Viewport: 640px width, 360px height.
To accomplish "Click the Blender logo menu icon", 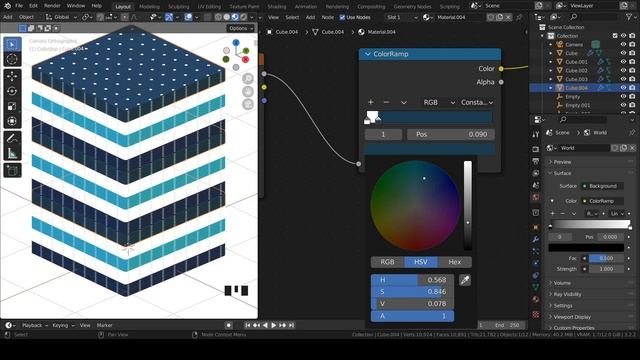I will [x=7, y=6].
